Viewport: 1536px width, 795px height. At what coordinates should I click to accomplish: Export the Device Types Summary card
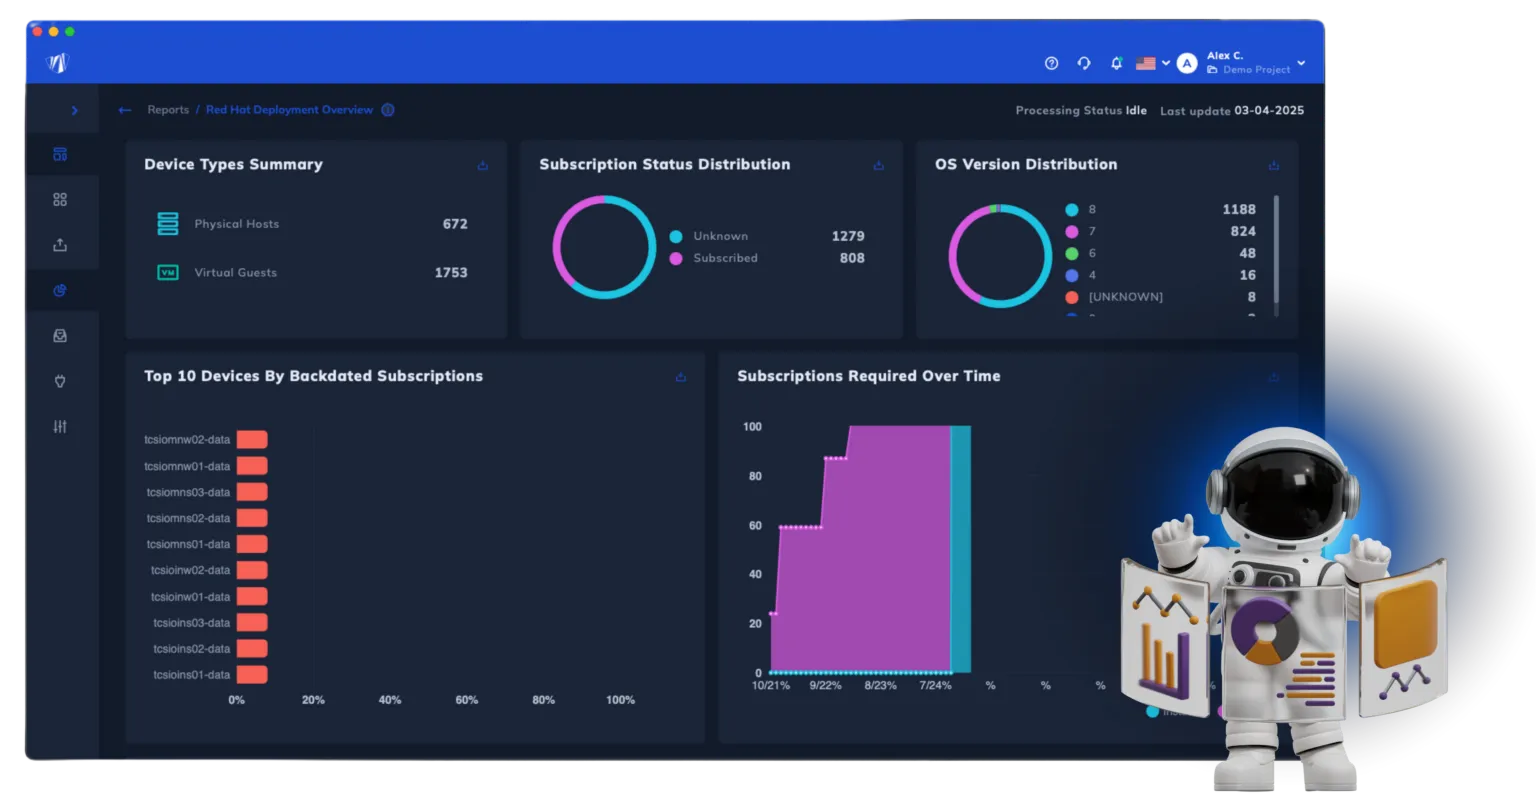pyautogui.click(x=483, y=166)
